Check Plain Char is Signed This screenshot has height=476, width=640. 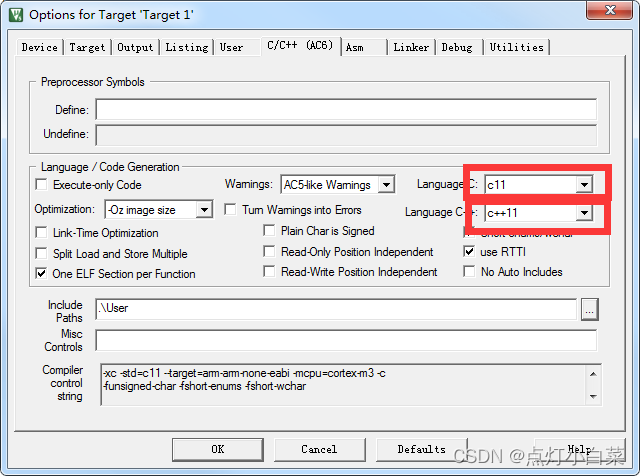point(269,231)
